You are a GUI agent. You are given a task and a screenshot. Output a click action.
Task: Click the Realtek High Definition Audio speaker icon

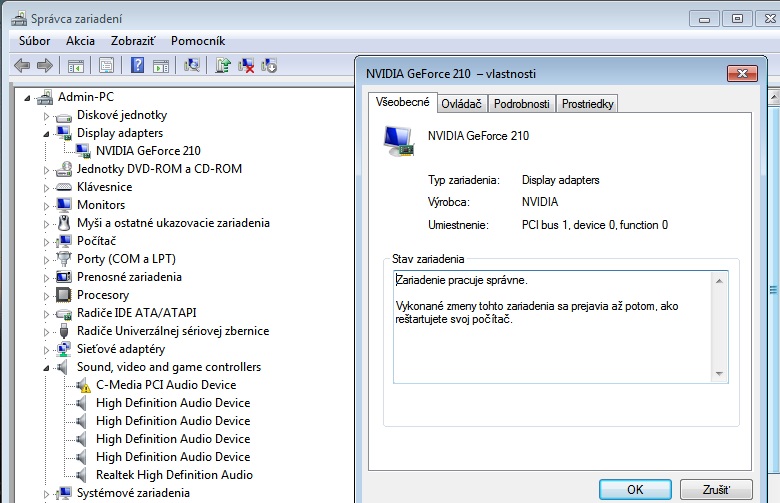click(81, 475)
